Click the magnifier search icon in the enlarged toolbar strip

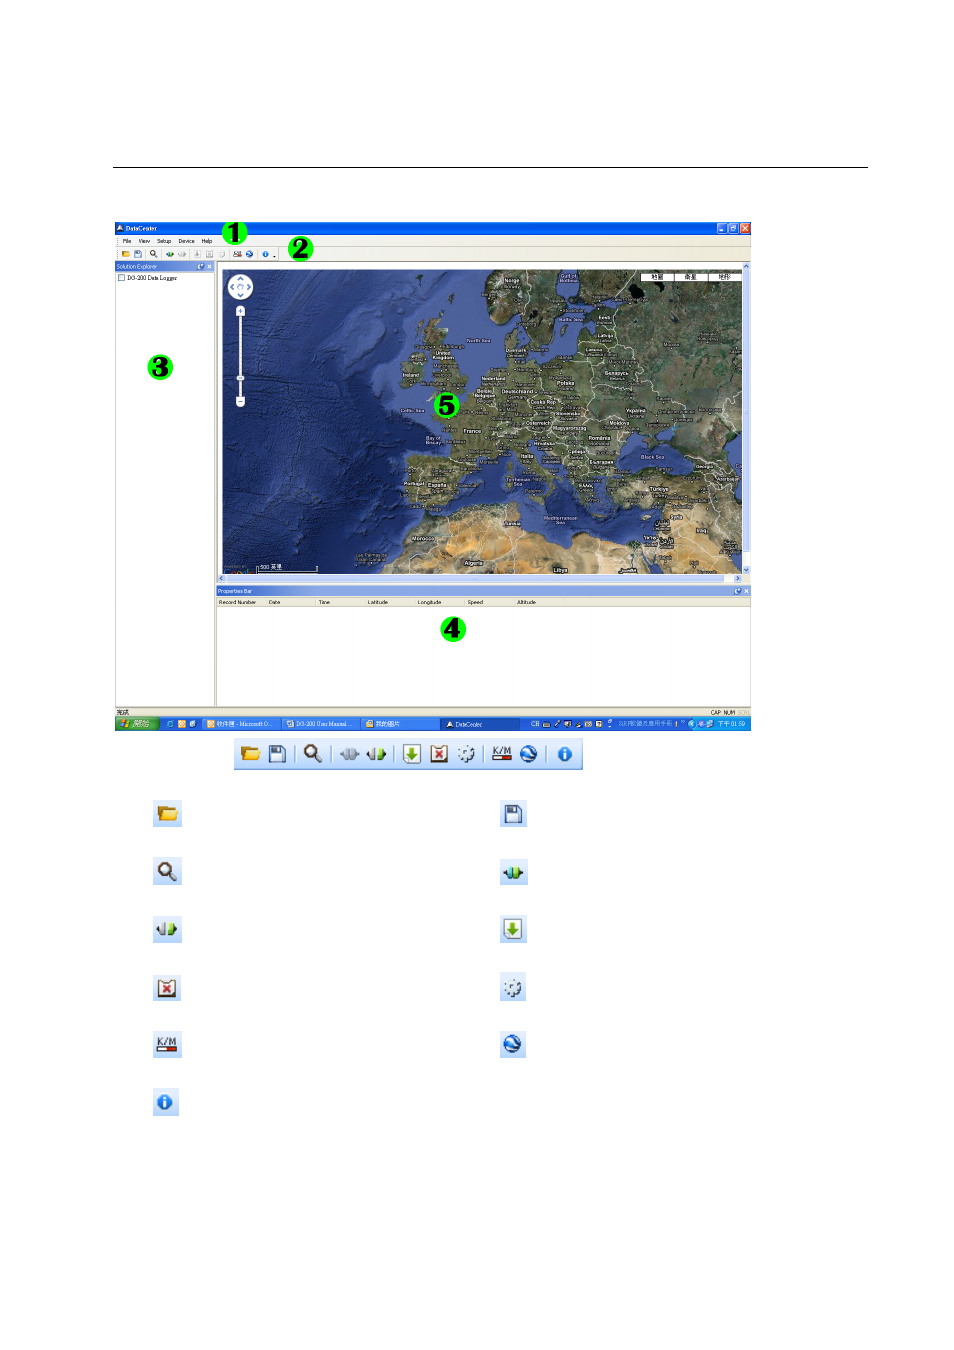point(313,754)
